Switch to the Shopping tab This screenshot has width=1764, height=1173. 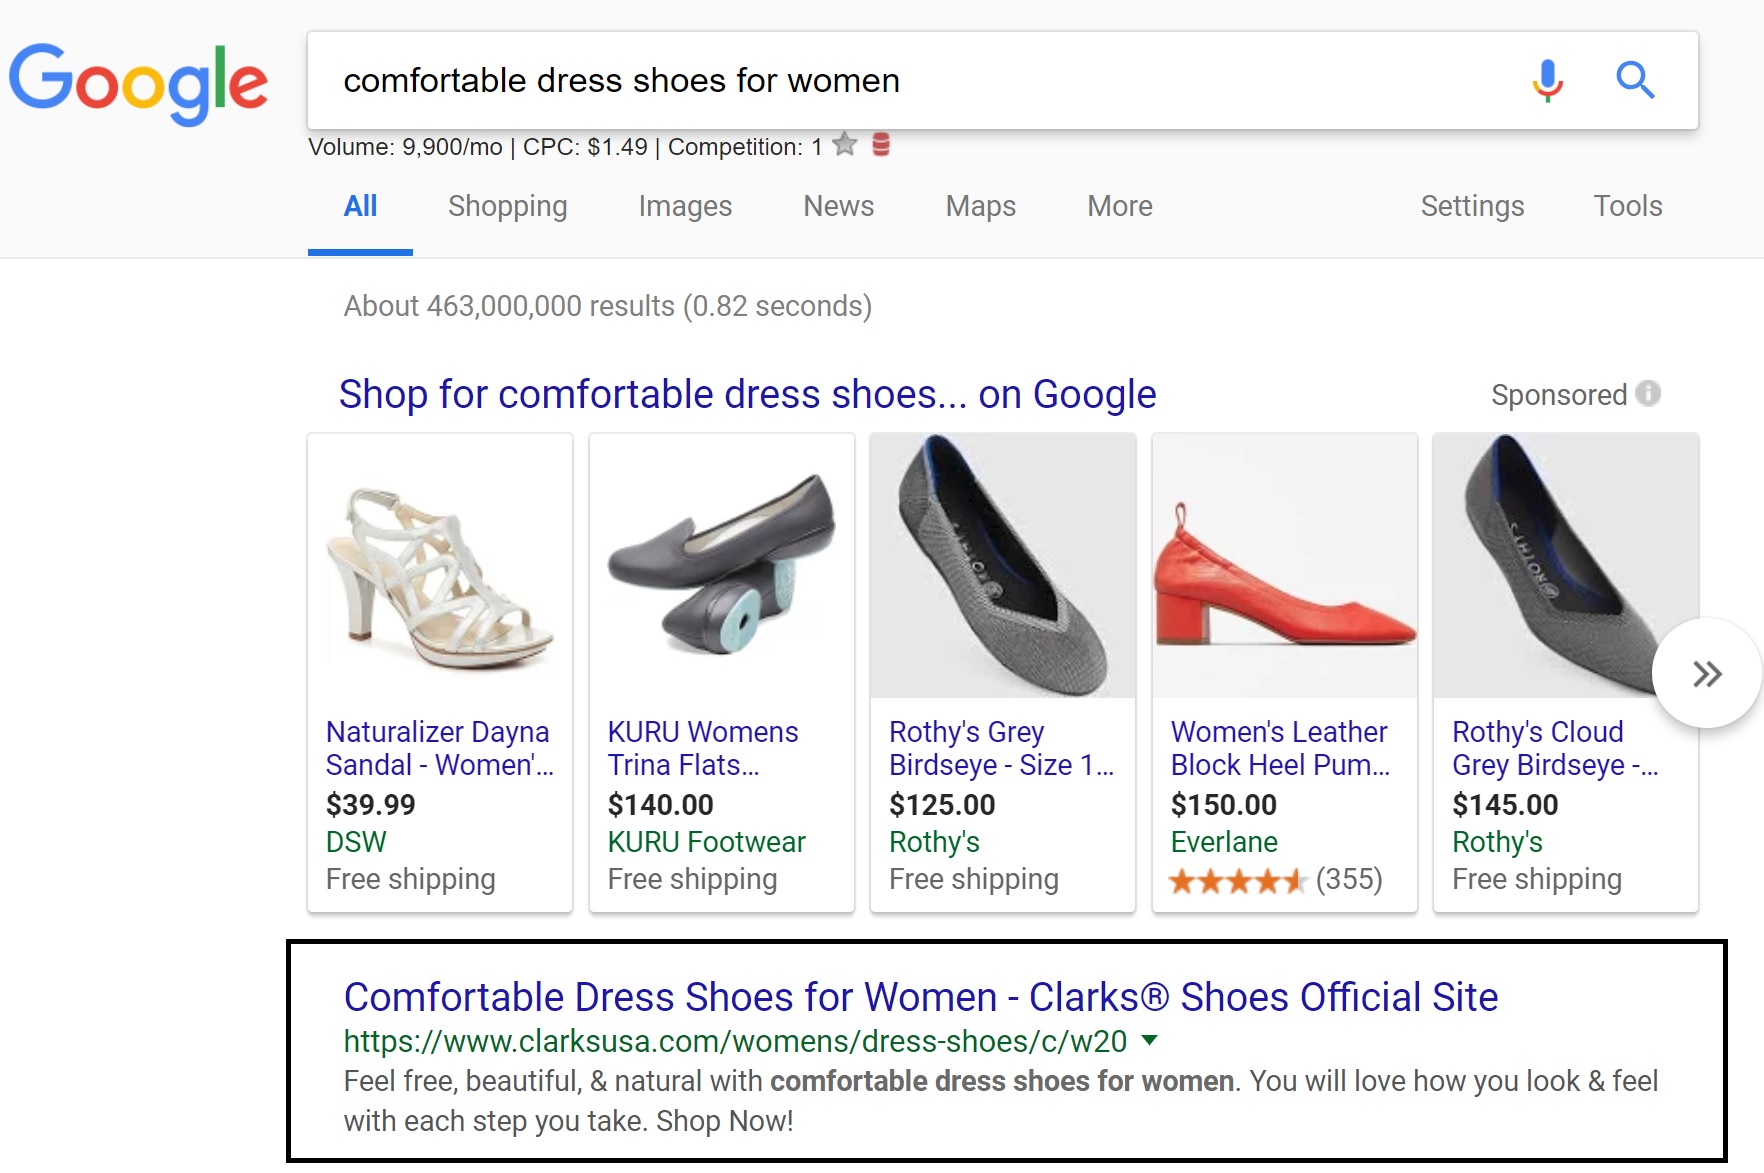tap(507, 206)
